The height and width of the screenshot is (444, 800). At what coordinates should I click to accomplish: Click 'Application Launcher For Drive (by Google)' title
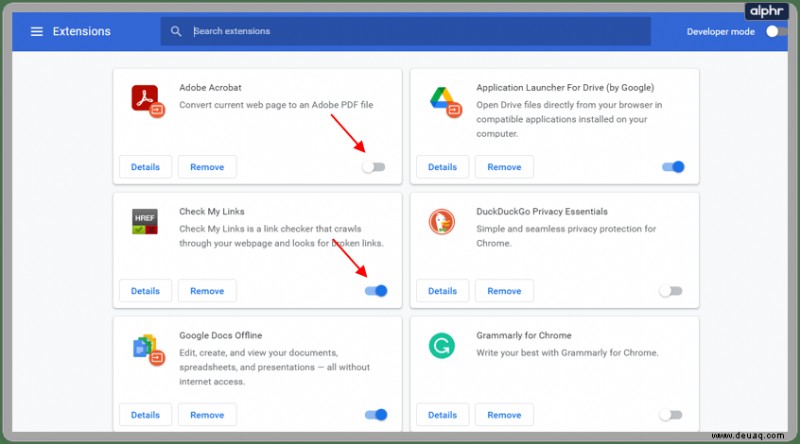click(x=565, y=88)
